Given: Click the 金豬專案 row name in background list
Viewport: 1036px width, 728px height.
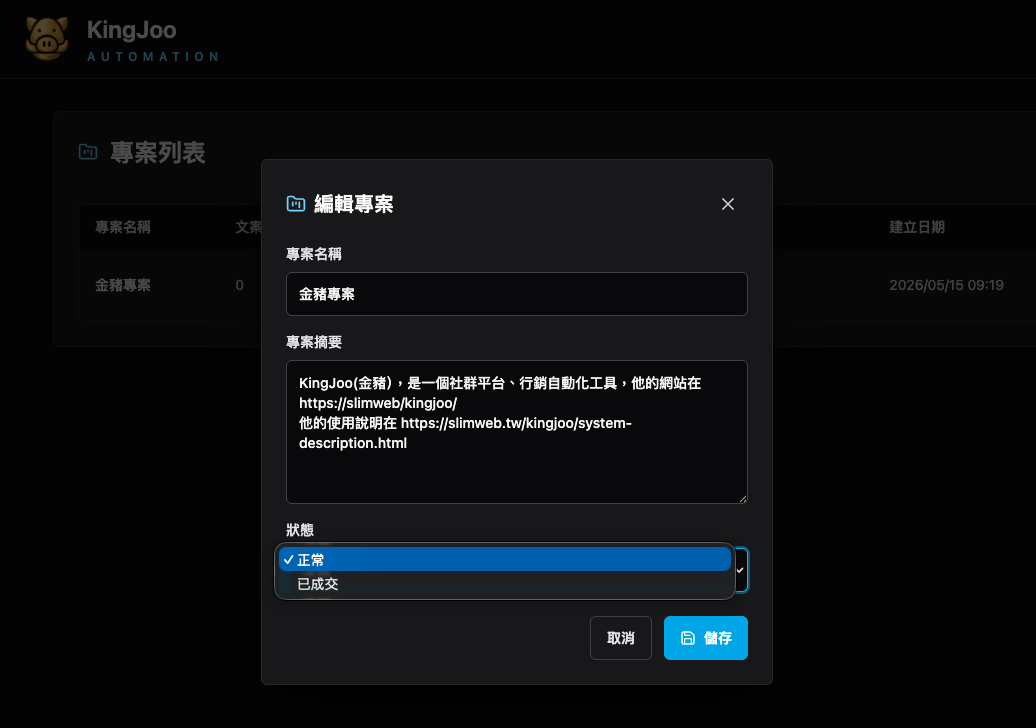Looking at the screenshot, I should coord(123,285).
